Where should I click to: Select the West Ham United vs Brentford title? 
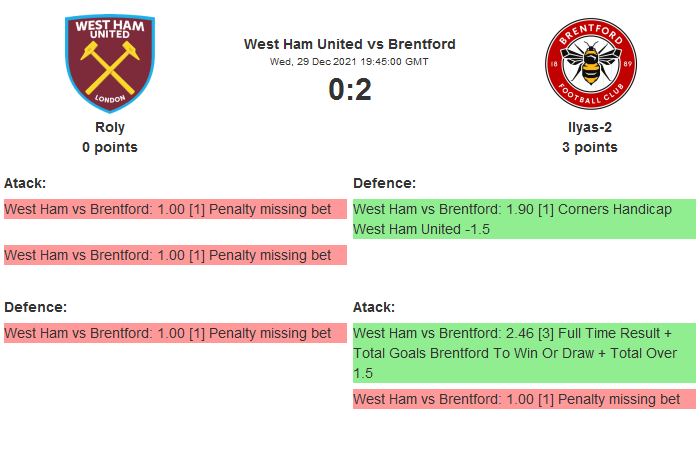click(350, 44)
